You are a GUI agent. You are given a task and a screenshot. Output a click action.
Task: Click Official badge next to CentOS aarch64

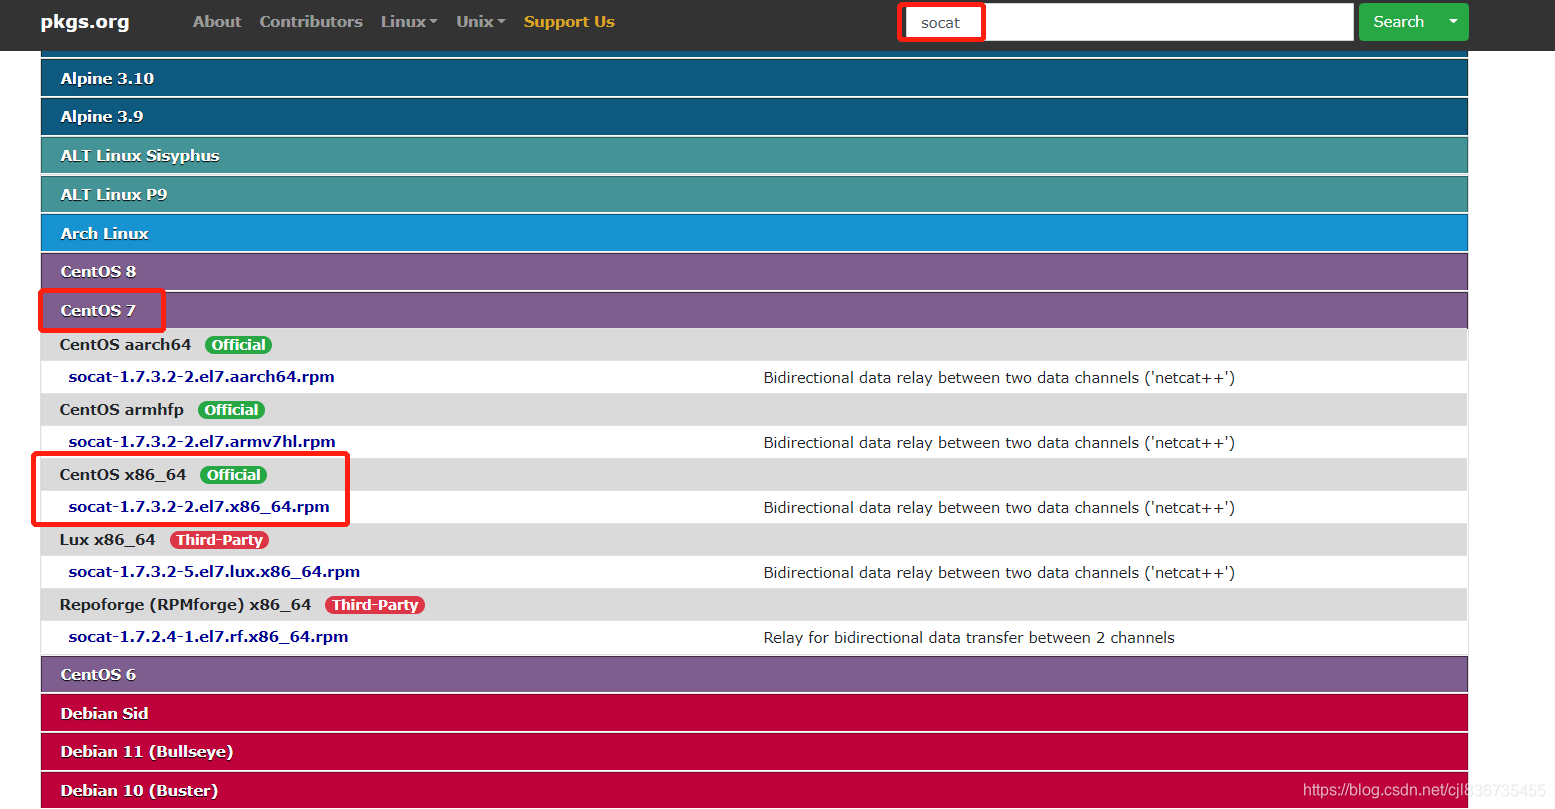pyautogui.click(x=238, y=345)
